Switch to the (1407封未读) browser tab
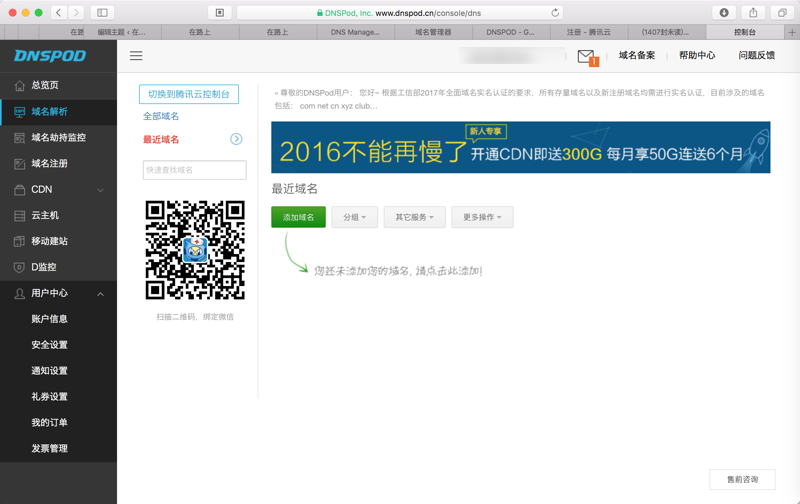 666,32
